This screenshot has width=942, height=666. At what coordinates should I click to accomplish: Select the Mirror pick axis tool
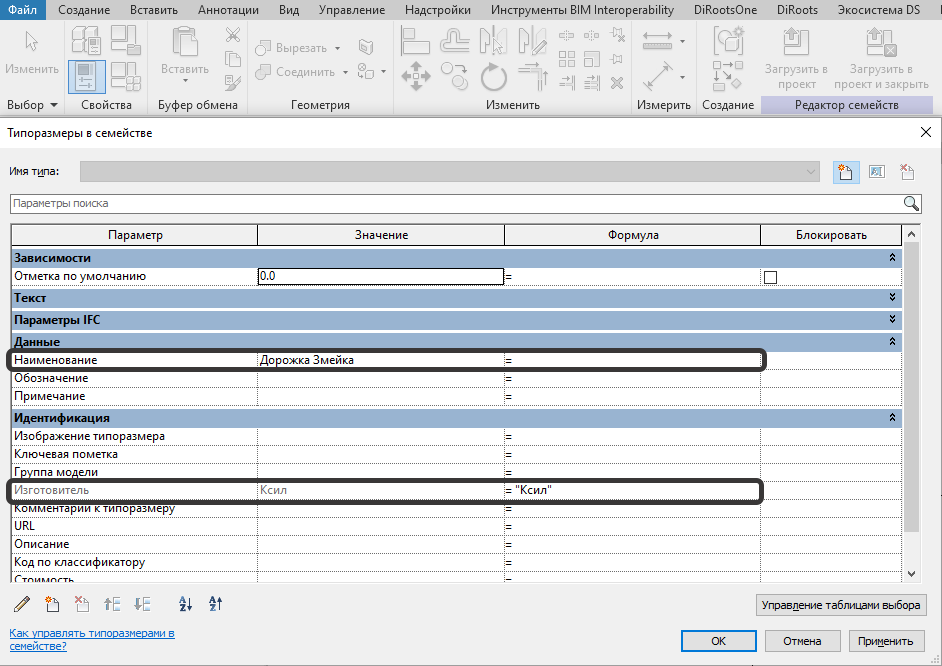(x=493, y=41)
